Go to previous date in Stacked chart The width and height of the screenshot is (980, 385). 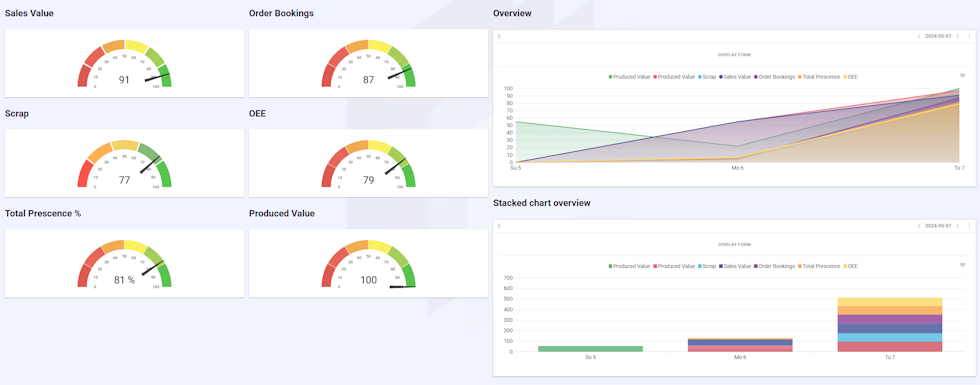(x=918, y=226)
